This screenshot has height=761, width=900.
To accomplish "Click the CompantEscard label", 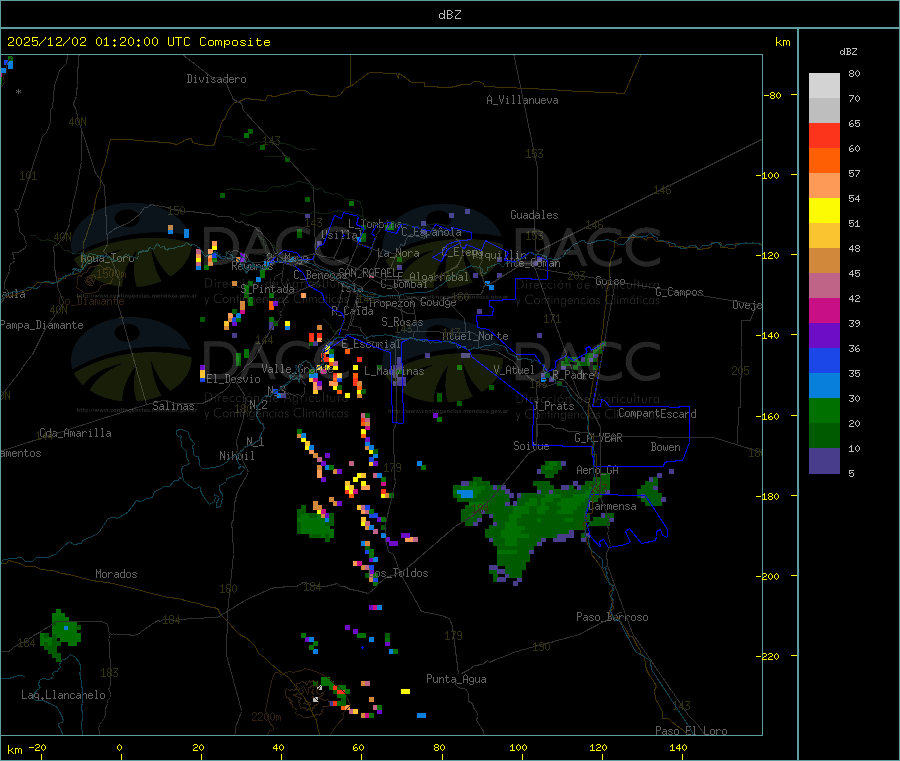I will 657,414.
